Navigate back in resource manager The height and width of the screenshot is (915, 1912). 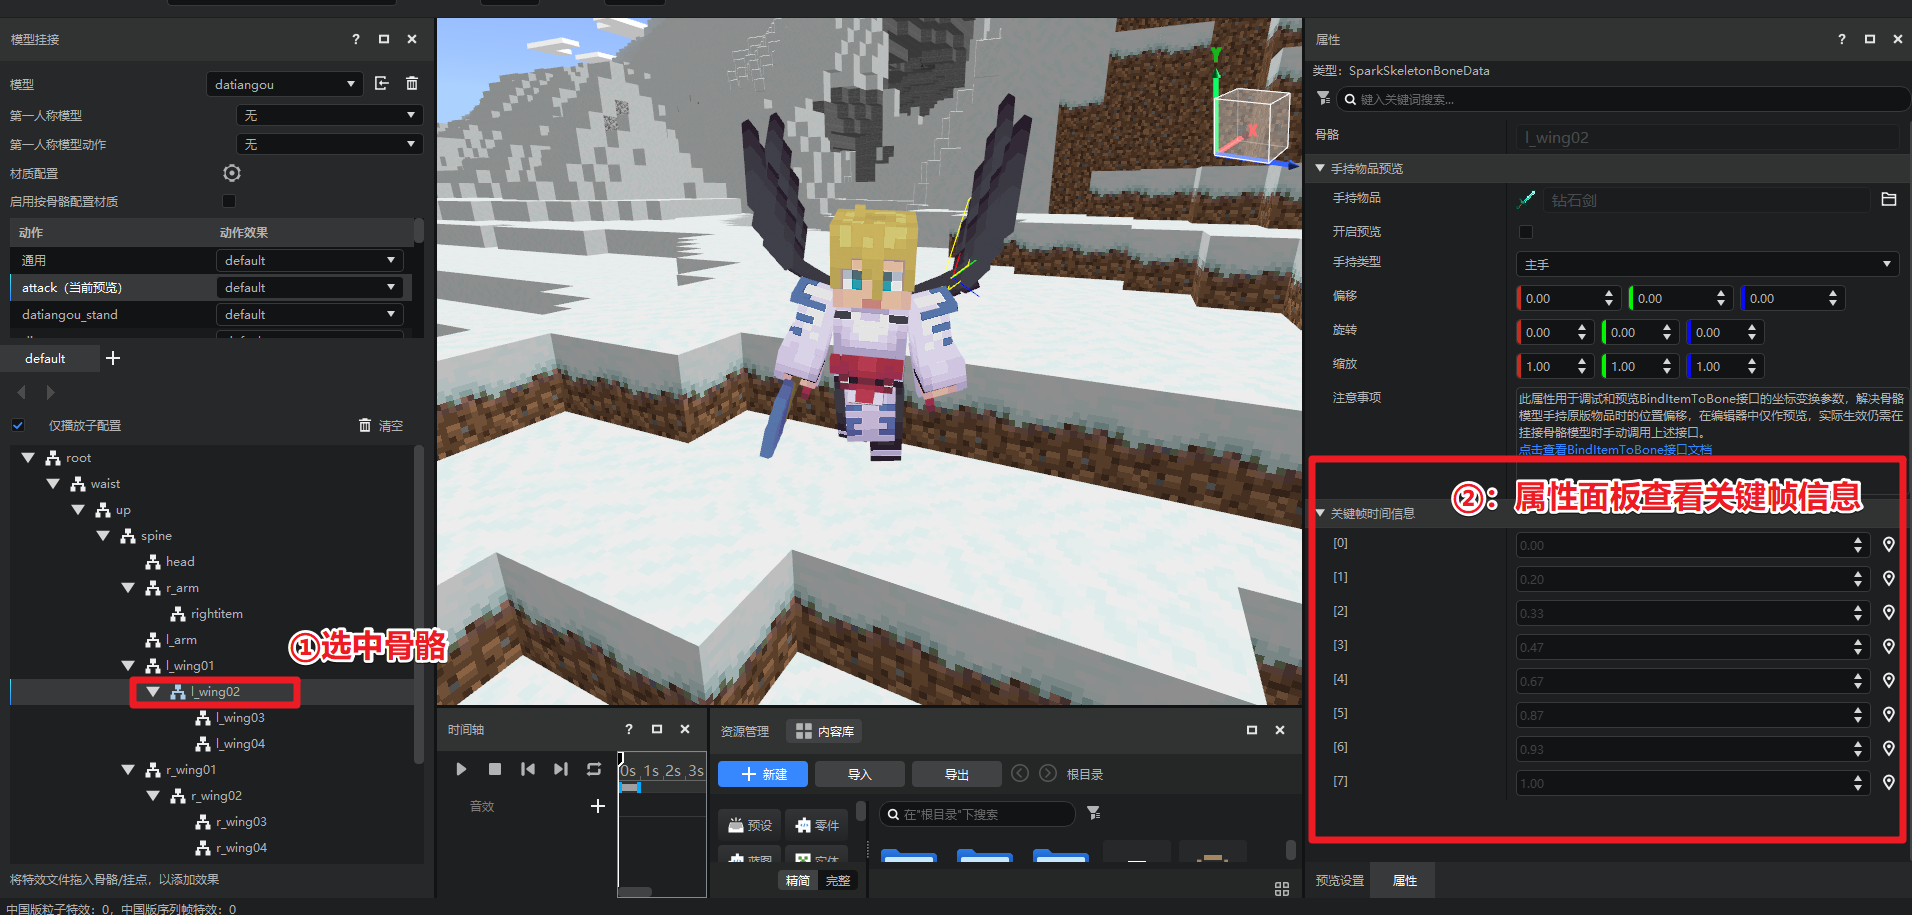click(1020, 773)
